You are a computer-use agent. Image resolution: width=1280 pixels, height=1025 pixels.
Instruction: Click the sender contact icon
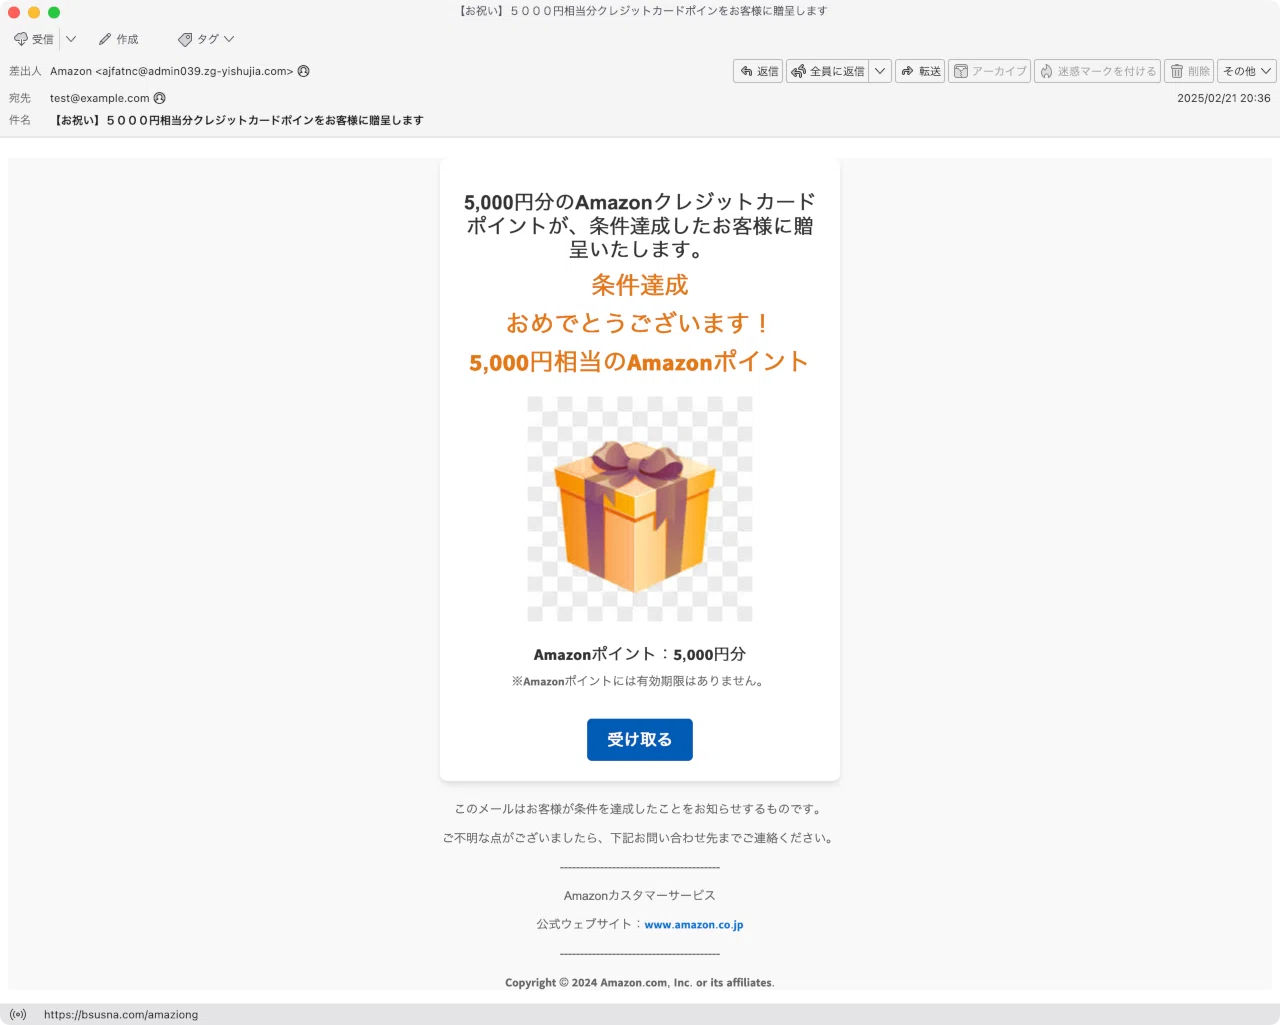[x=304, y=71]
